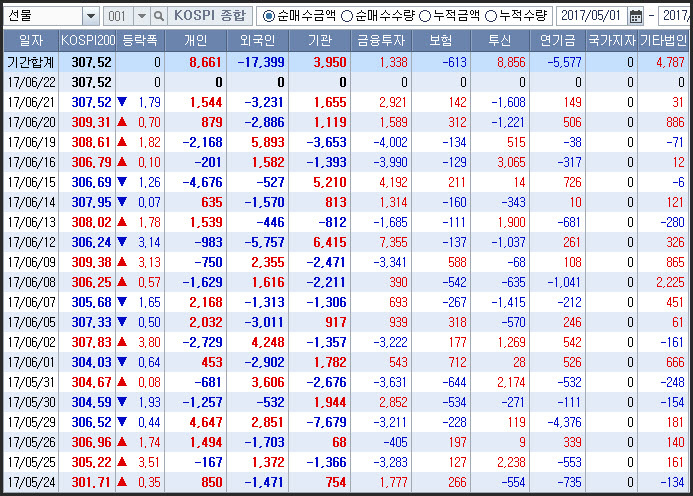Screen dimensions: 693x496
Task: Select the 기간합계 summary row label
Action: point(31,62)
